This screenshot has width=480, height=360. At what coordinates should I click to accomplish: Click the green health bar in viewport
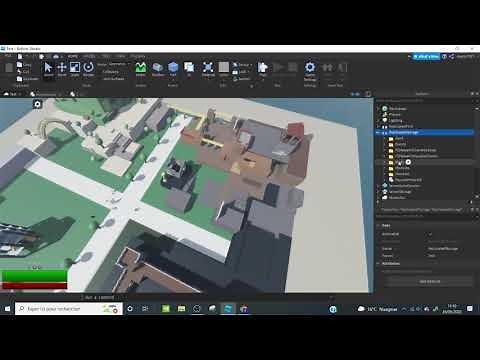tap(34, 276)
